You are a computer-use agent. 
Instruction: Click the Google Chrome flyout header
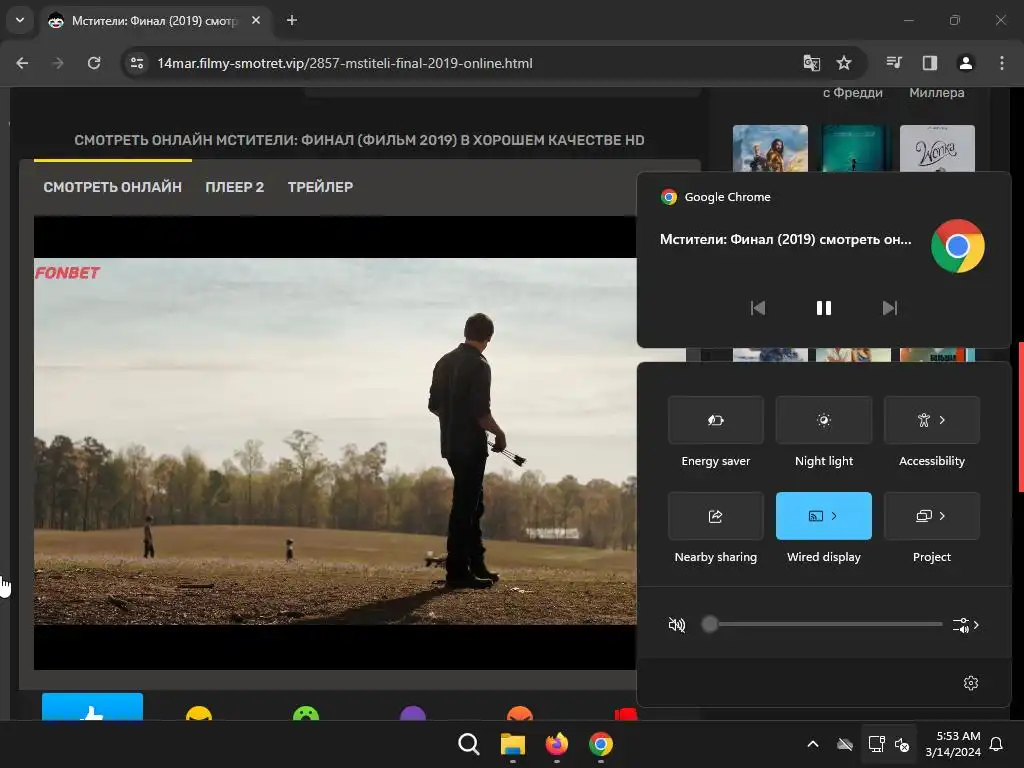click(716, 197)
